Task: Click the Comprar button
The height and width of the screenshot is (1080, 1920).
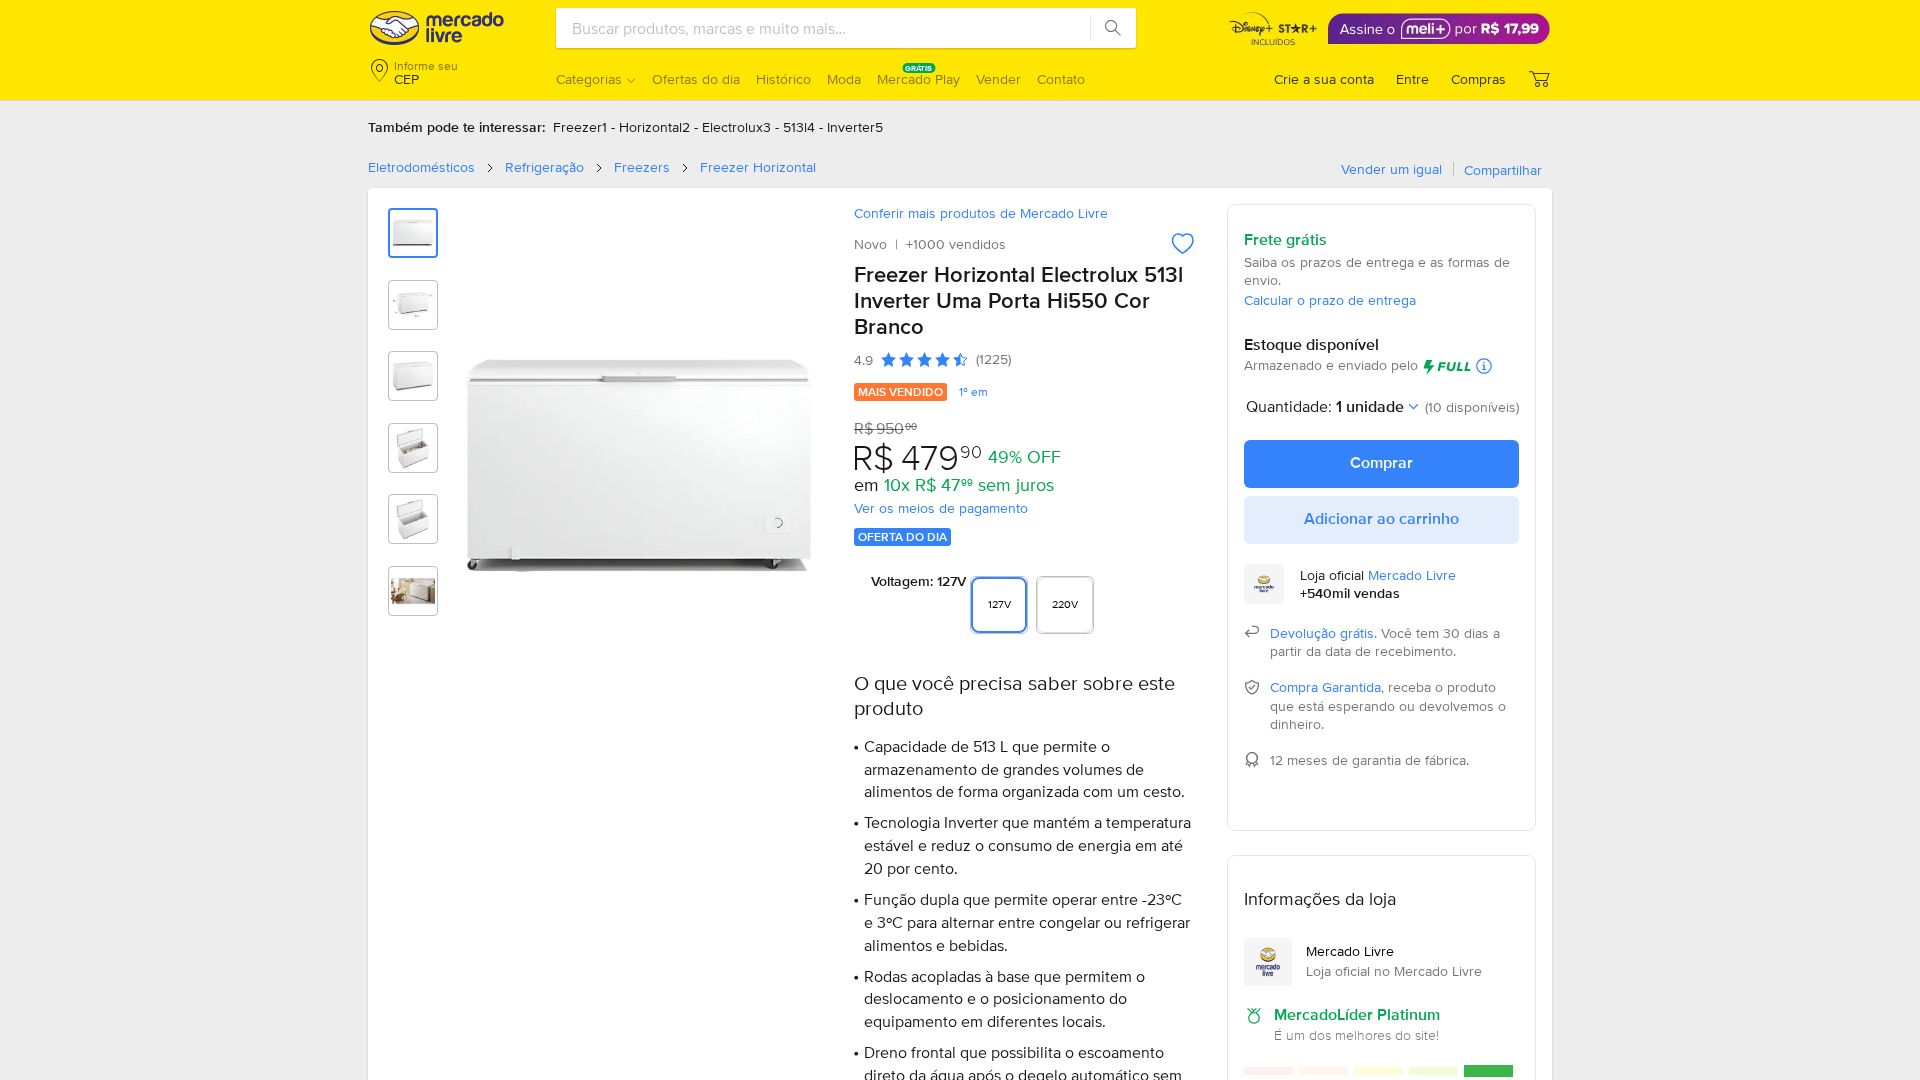Action: click(1381, 464)
